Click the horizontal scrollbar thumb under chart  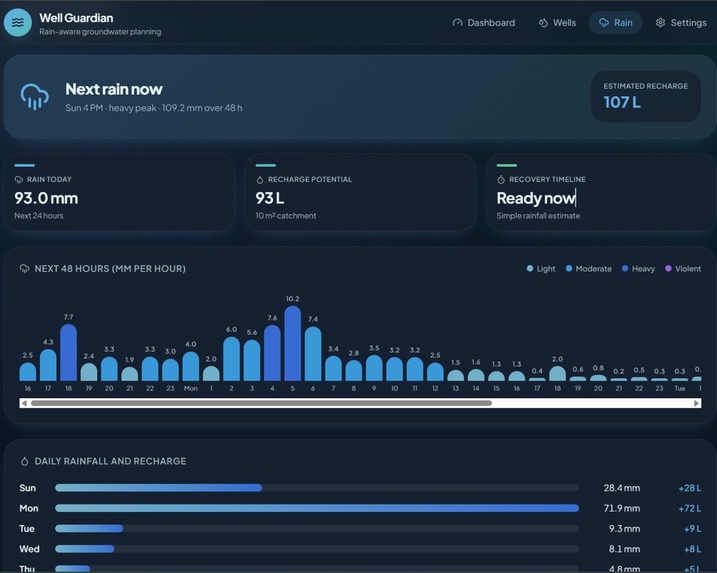tap(262, 403)
